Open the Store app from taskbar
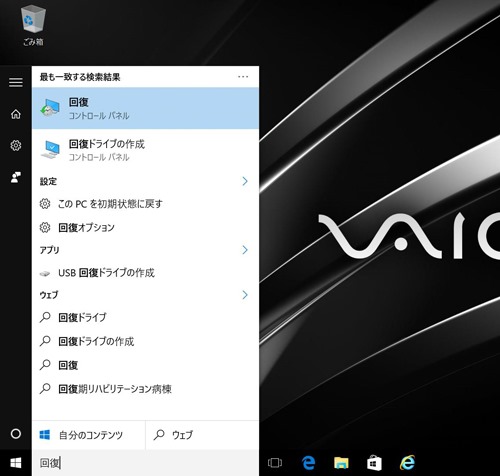Viewport: 500px width, 476px height. pos(374,463)
